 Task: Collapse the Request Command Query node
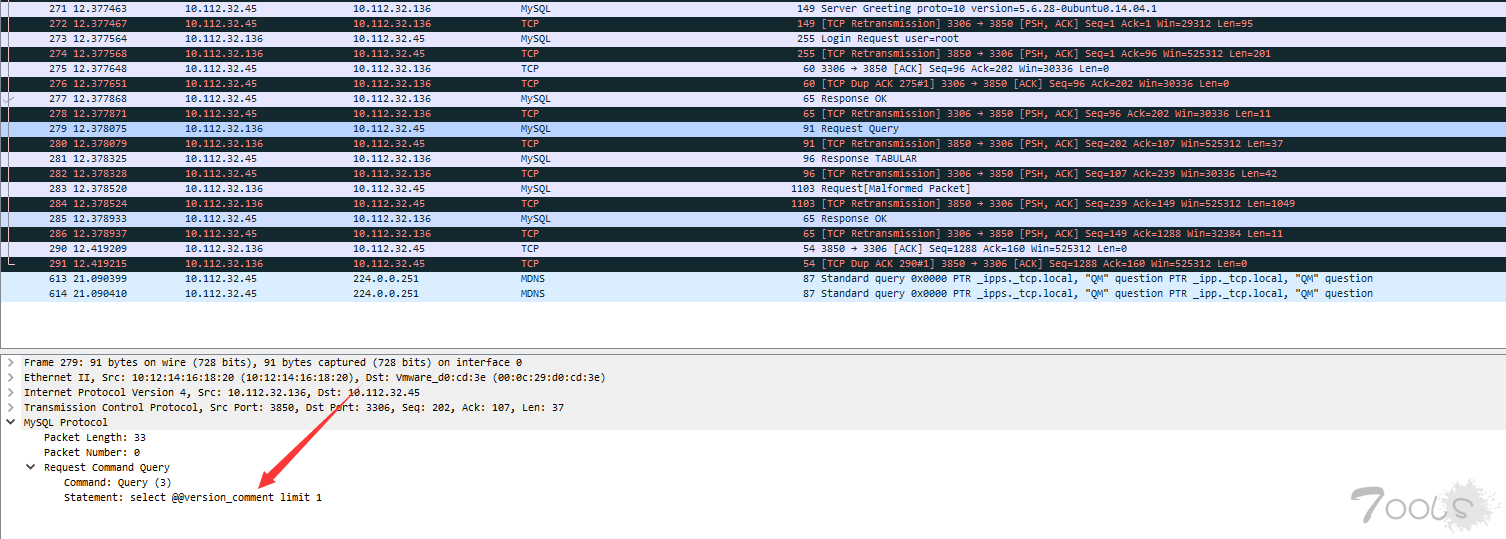click(30, 467)
